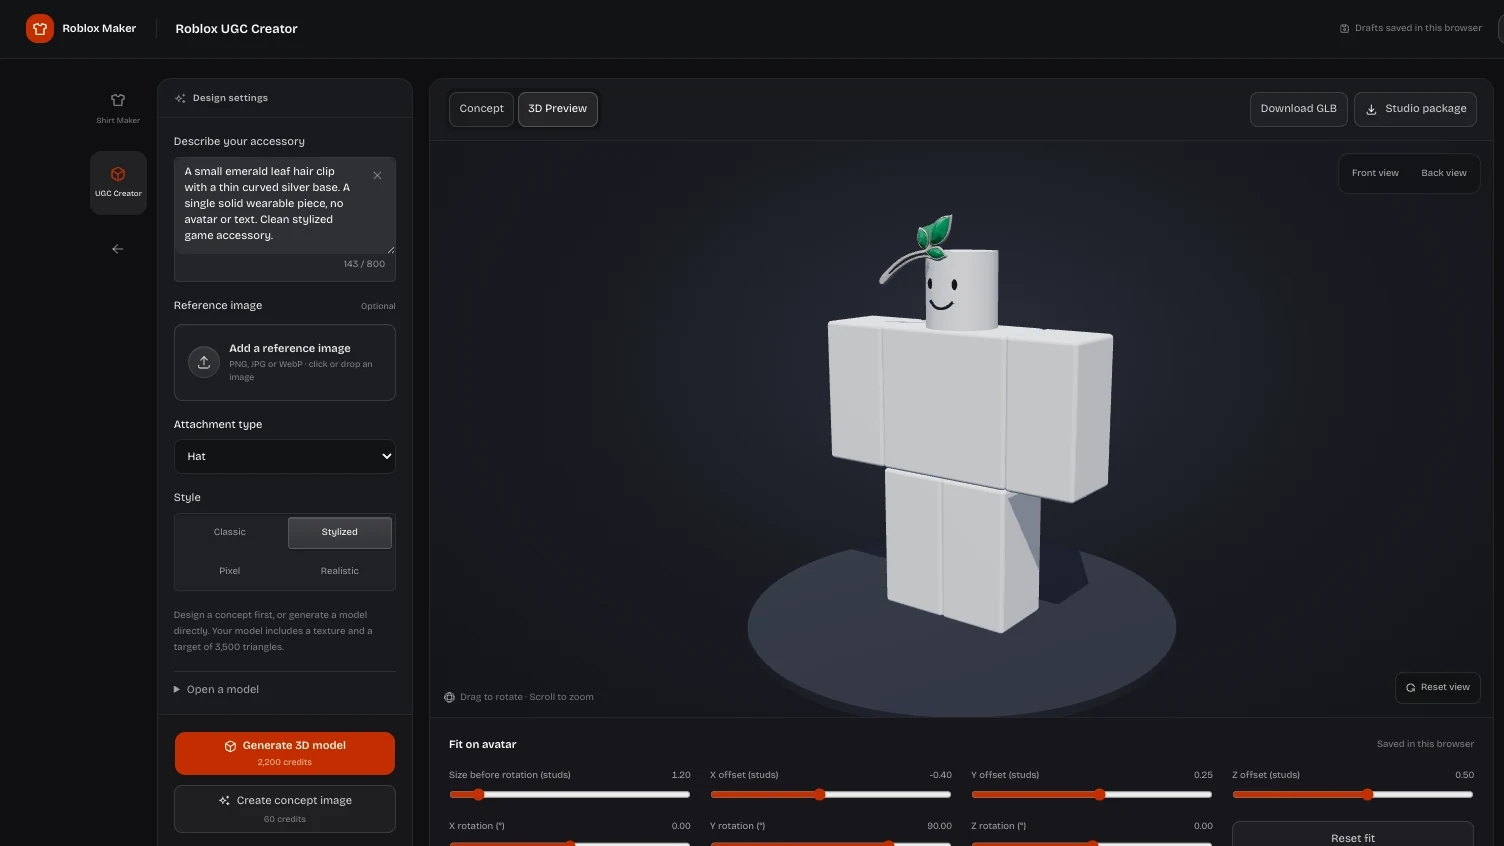Click the Fit on avatar heading

(483, 744)
